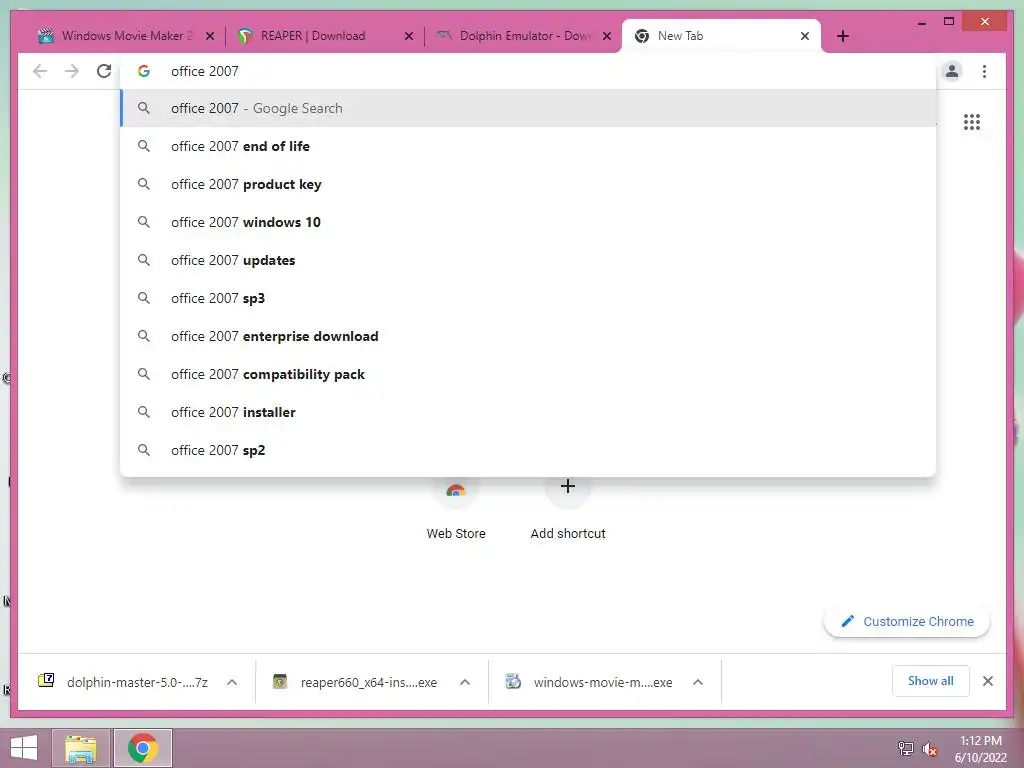Switch to Dolphin Emulator tab
Image resolution: width=1024 pixels, height=768 pixels.
(x=521, y=36)
